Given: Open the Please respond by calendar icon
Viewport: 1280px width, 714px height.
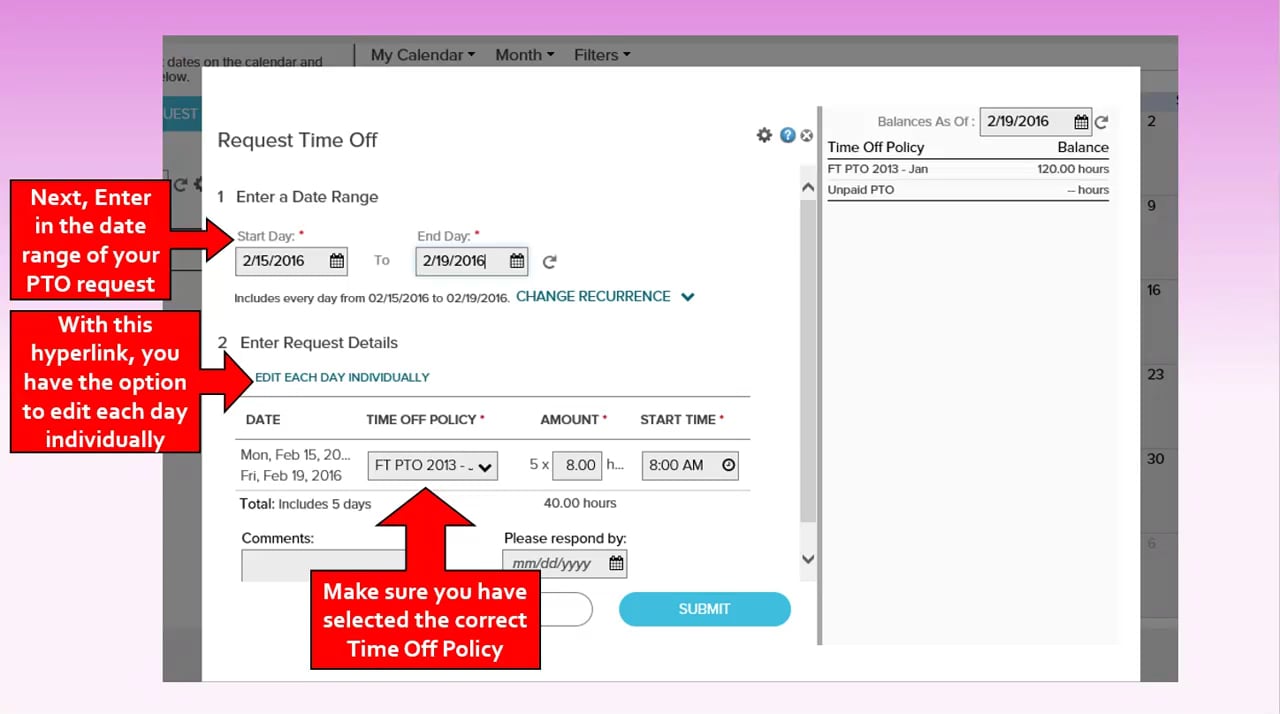Looking at the screenshot, I should pyautogui.click(x=616, y=563).
